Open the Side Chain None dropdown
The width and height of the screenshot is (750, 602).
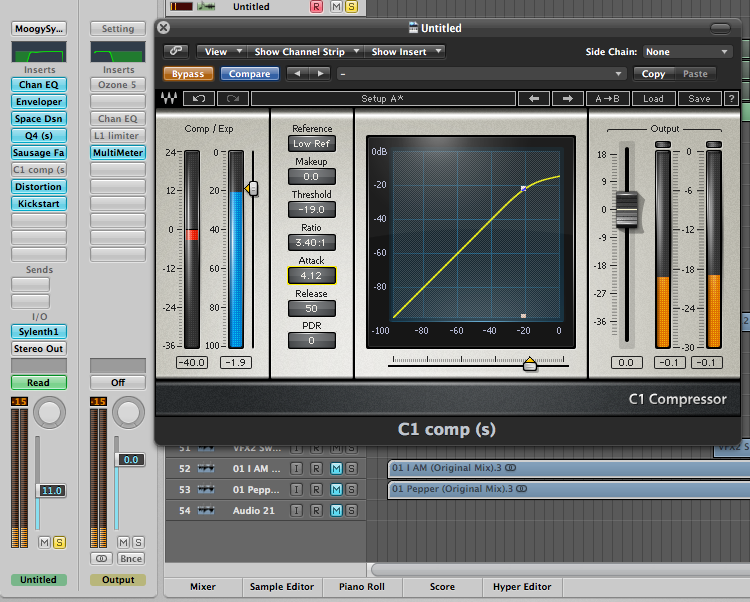[687, 52]
